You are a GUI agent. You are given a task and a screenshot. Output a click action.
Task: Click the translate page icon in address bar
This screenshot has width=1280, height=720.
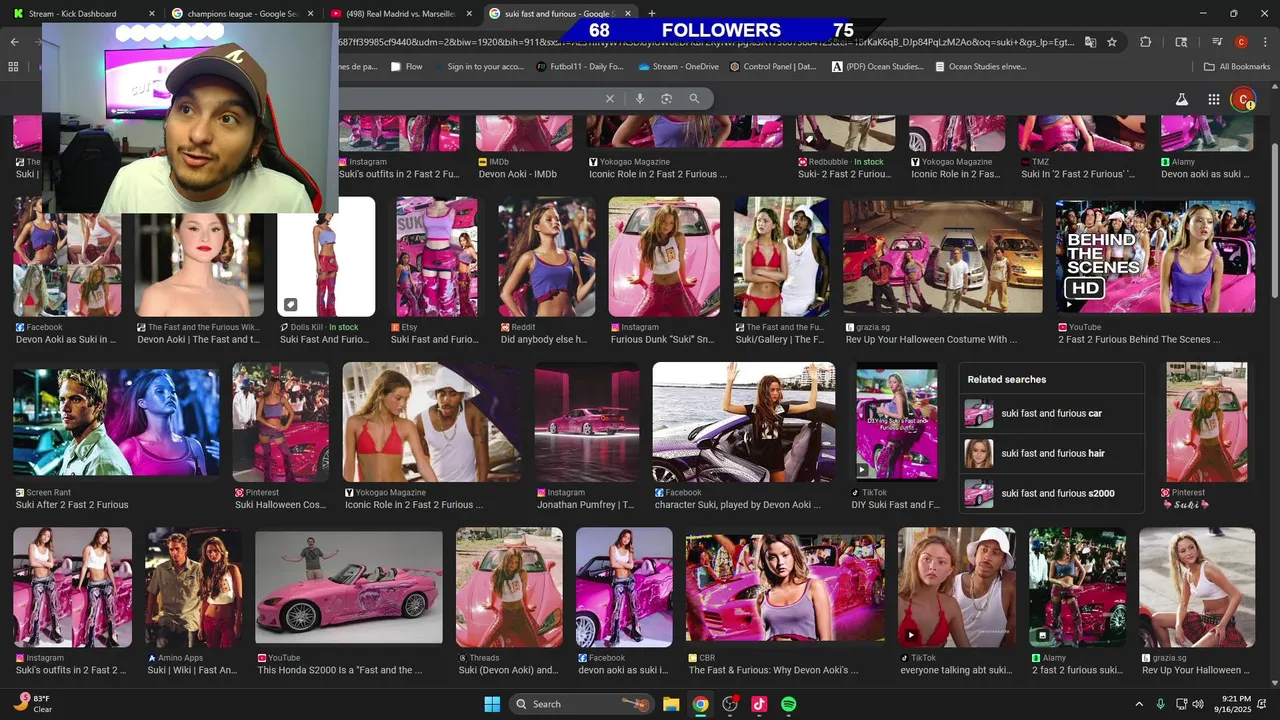point(1090,42)
